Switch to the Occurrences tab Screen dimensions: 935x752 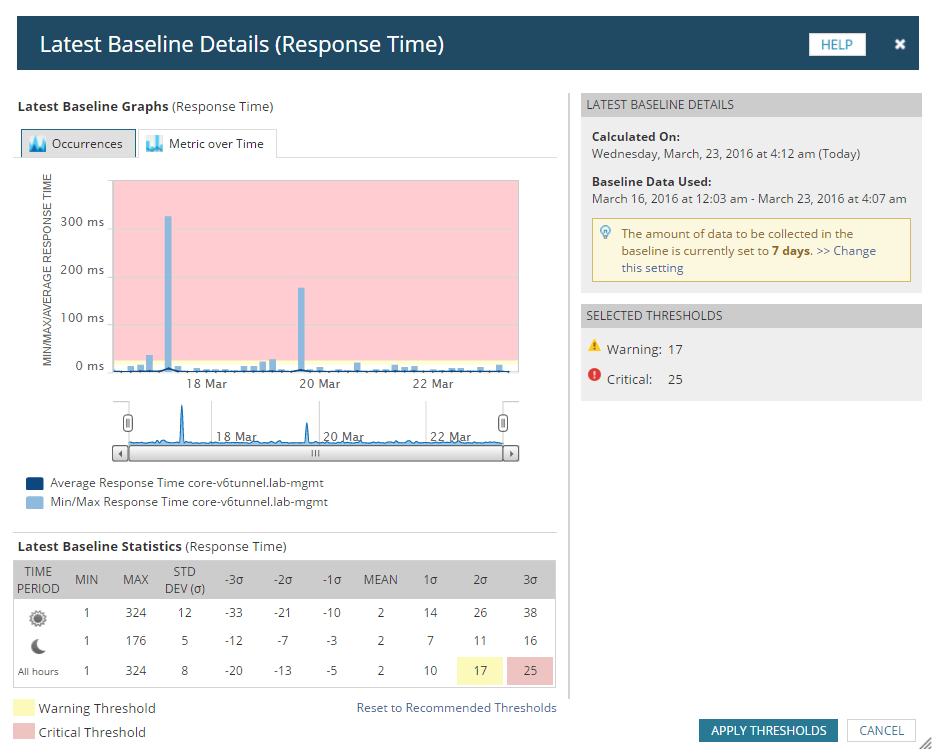77,144
